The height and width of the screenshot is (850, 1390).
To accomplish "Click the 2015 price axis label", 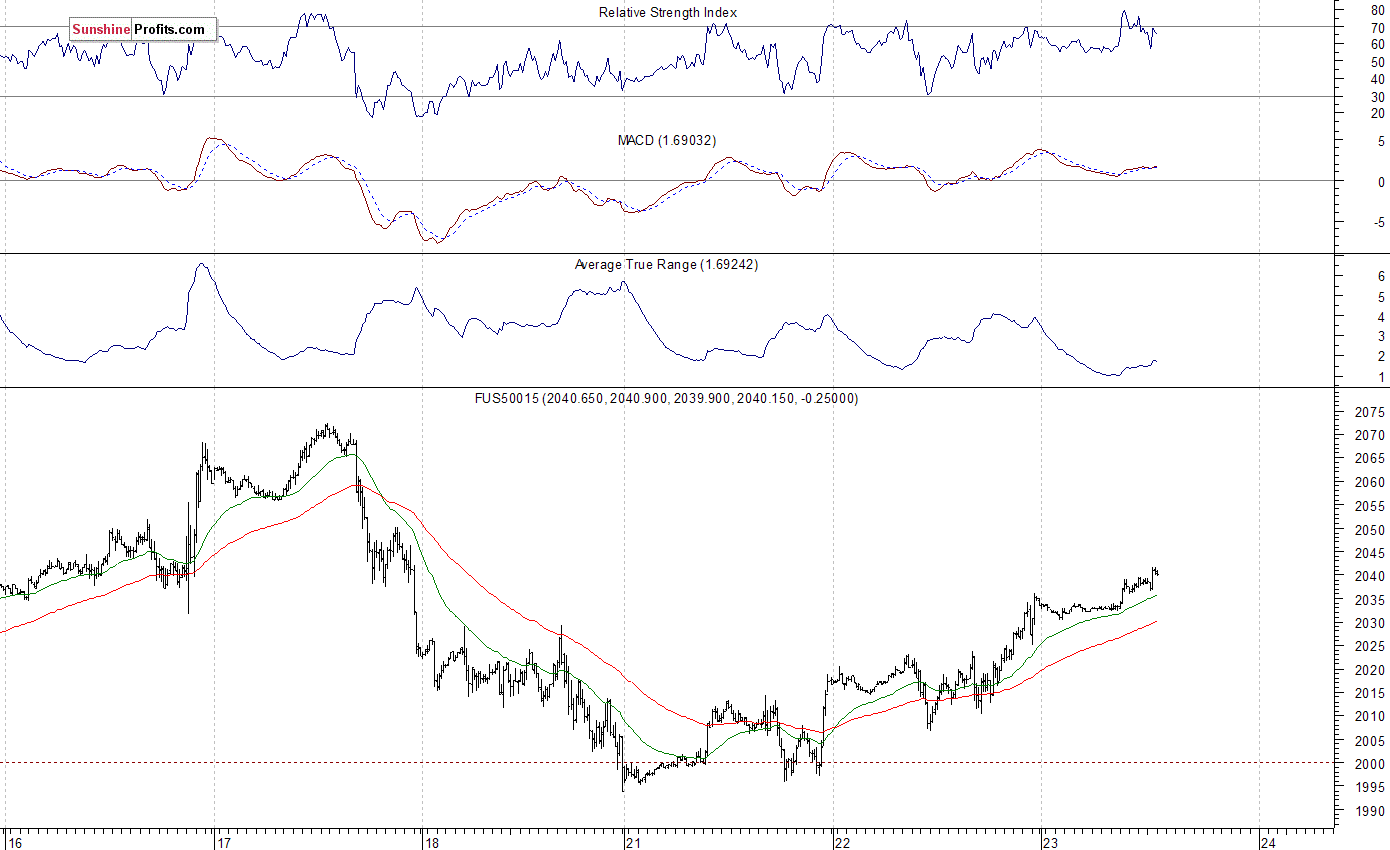I will point(1369,694).
